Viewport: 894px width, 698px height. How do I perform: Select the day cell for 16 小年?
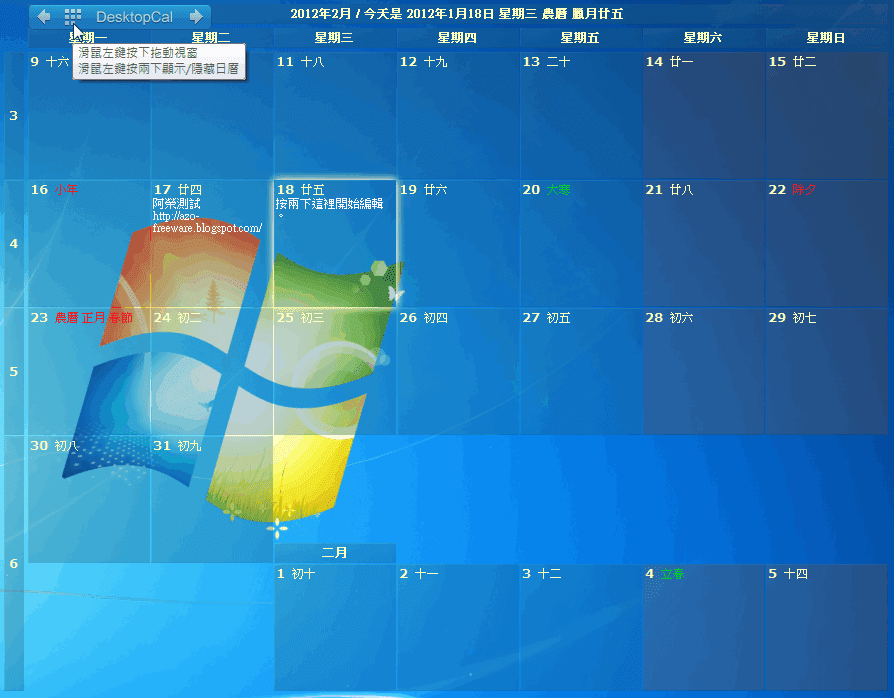click(x=89, y=244)
